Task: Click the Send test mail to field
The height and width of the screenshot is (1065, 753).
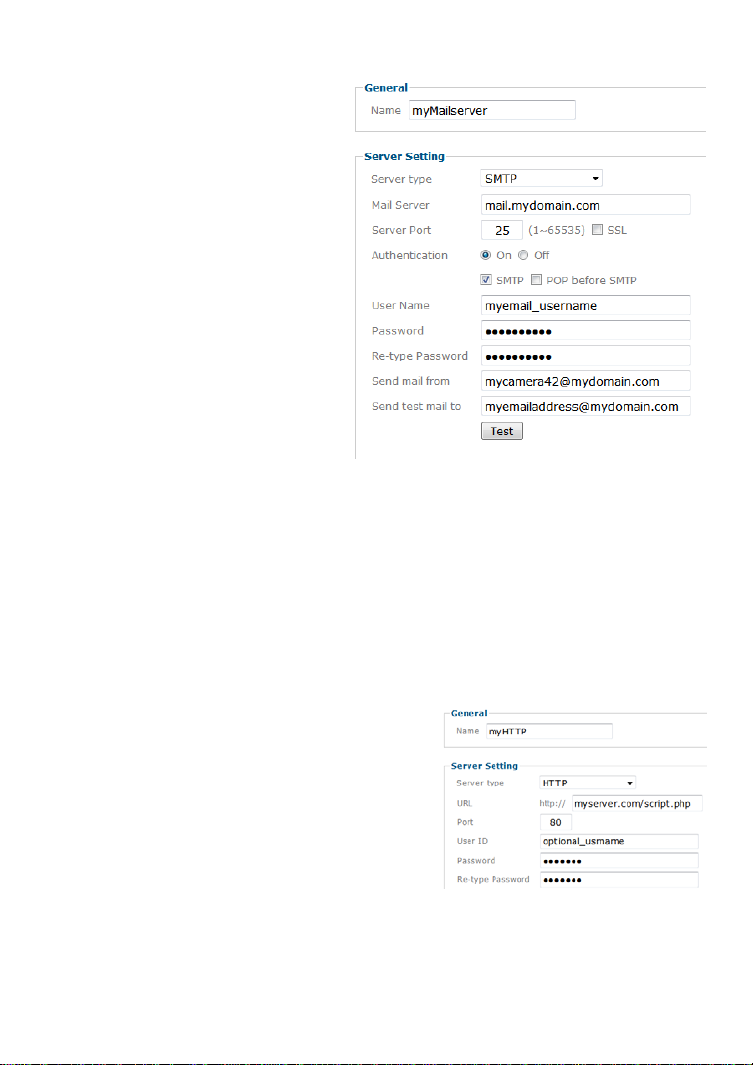Action: [585, 406]
